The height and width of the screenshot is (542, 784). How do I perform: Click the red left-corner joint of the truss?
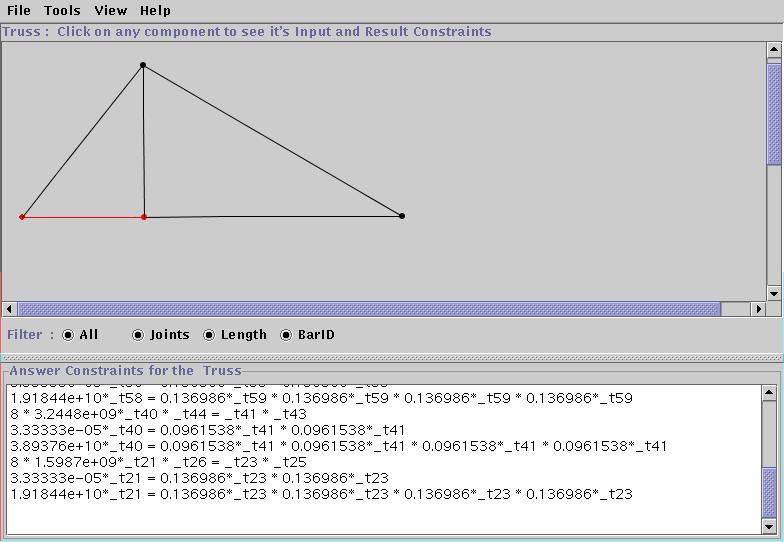click(x=22, y=217)
